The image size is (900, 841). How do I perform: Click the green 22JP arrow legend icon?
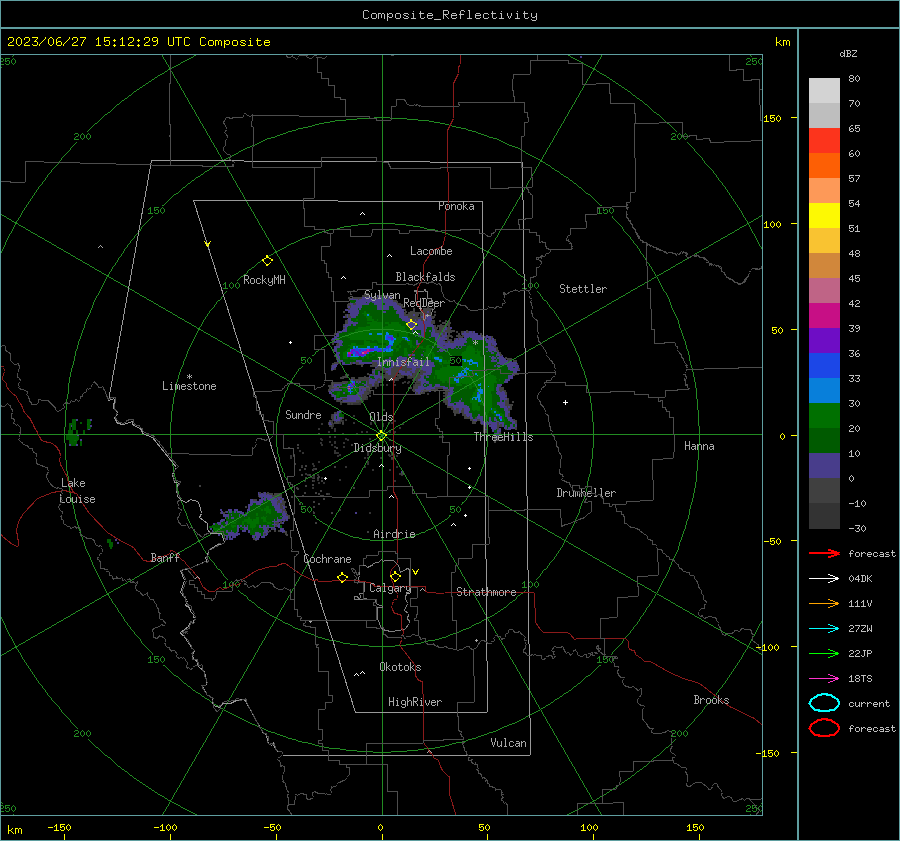click(824, 653)
